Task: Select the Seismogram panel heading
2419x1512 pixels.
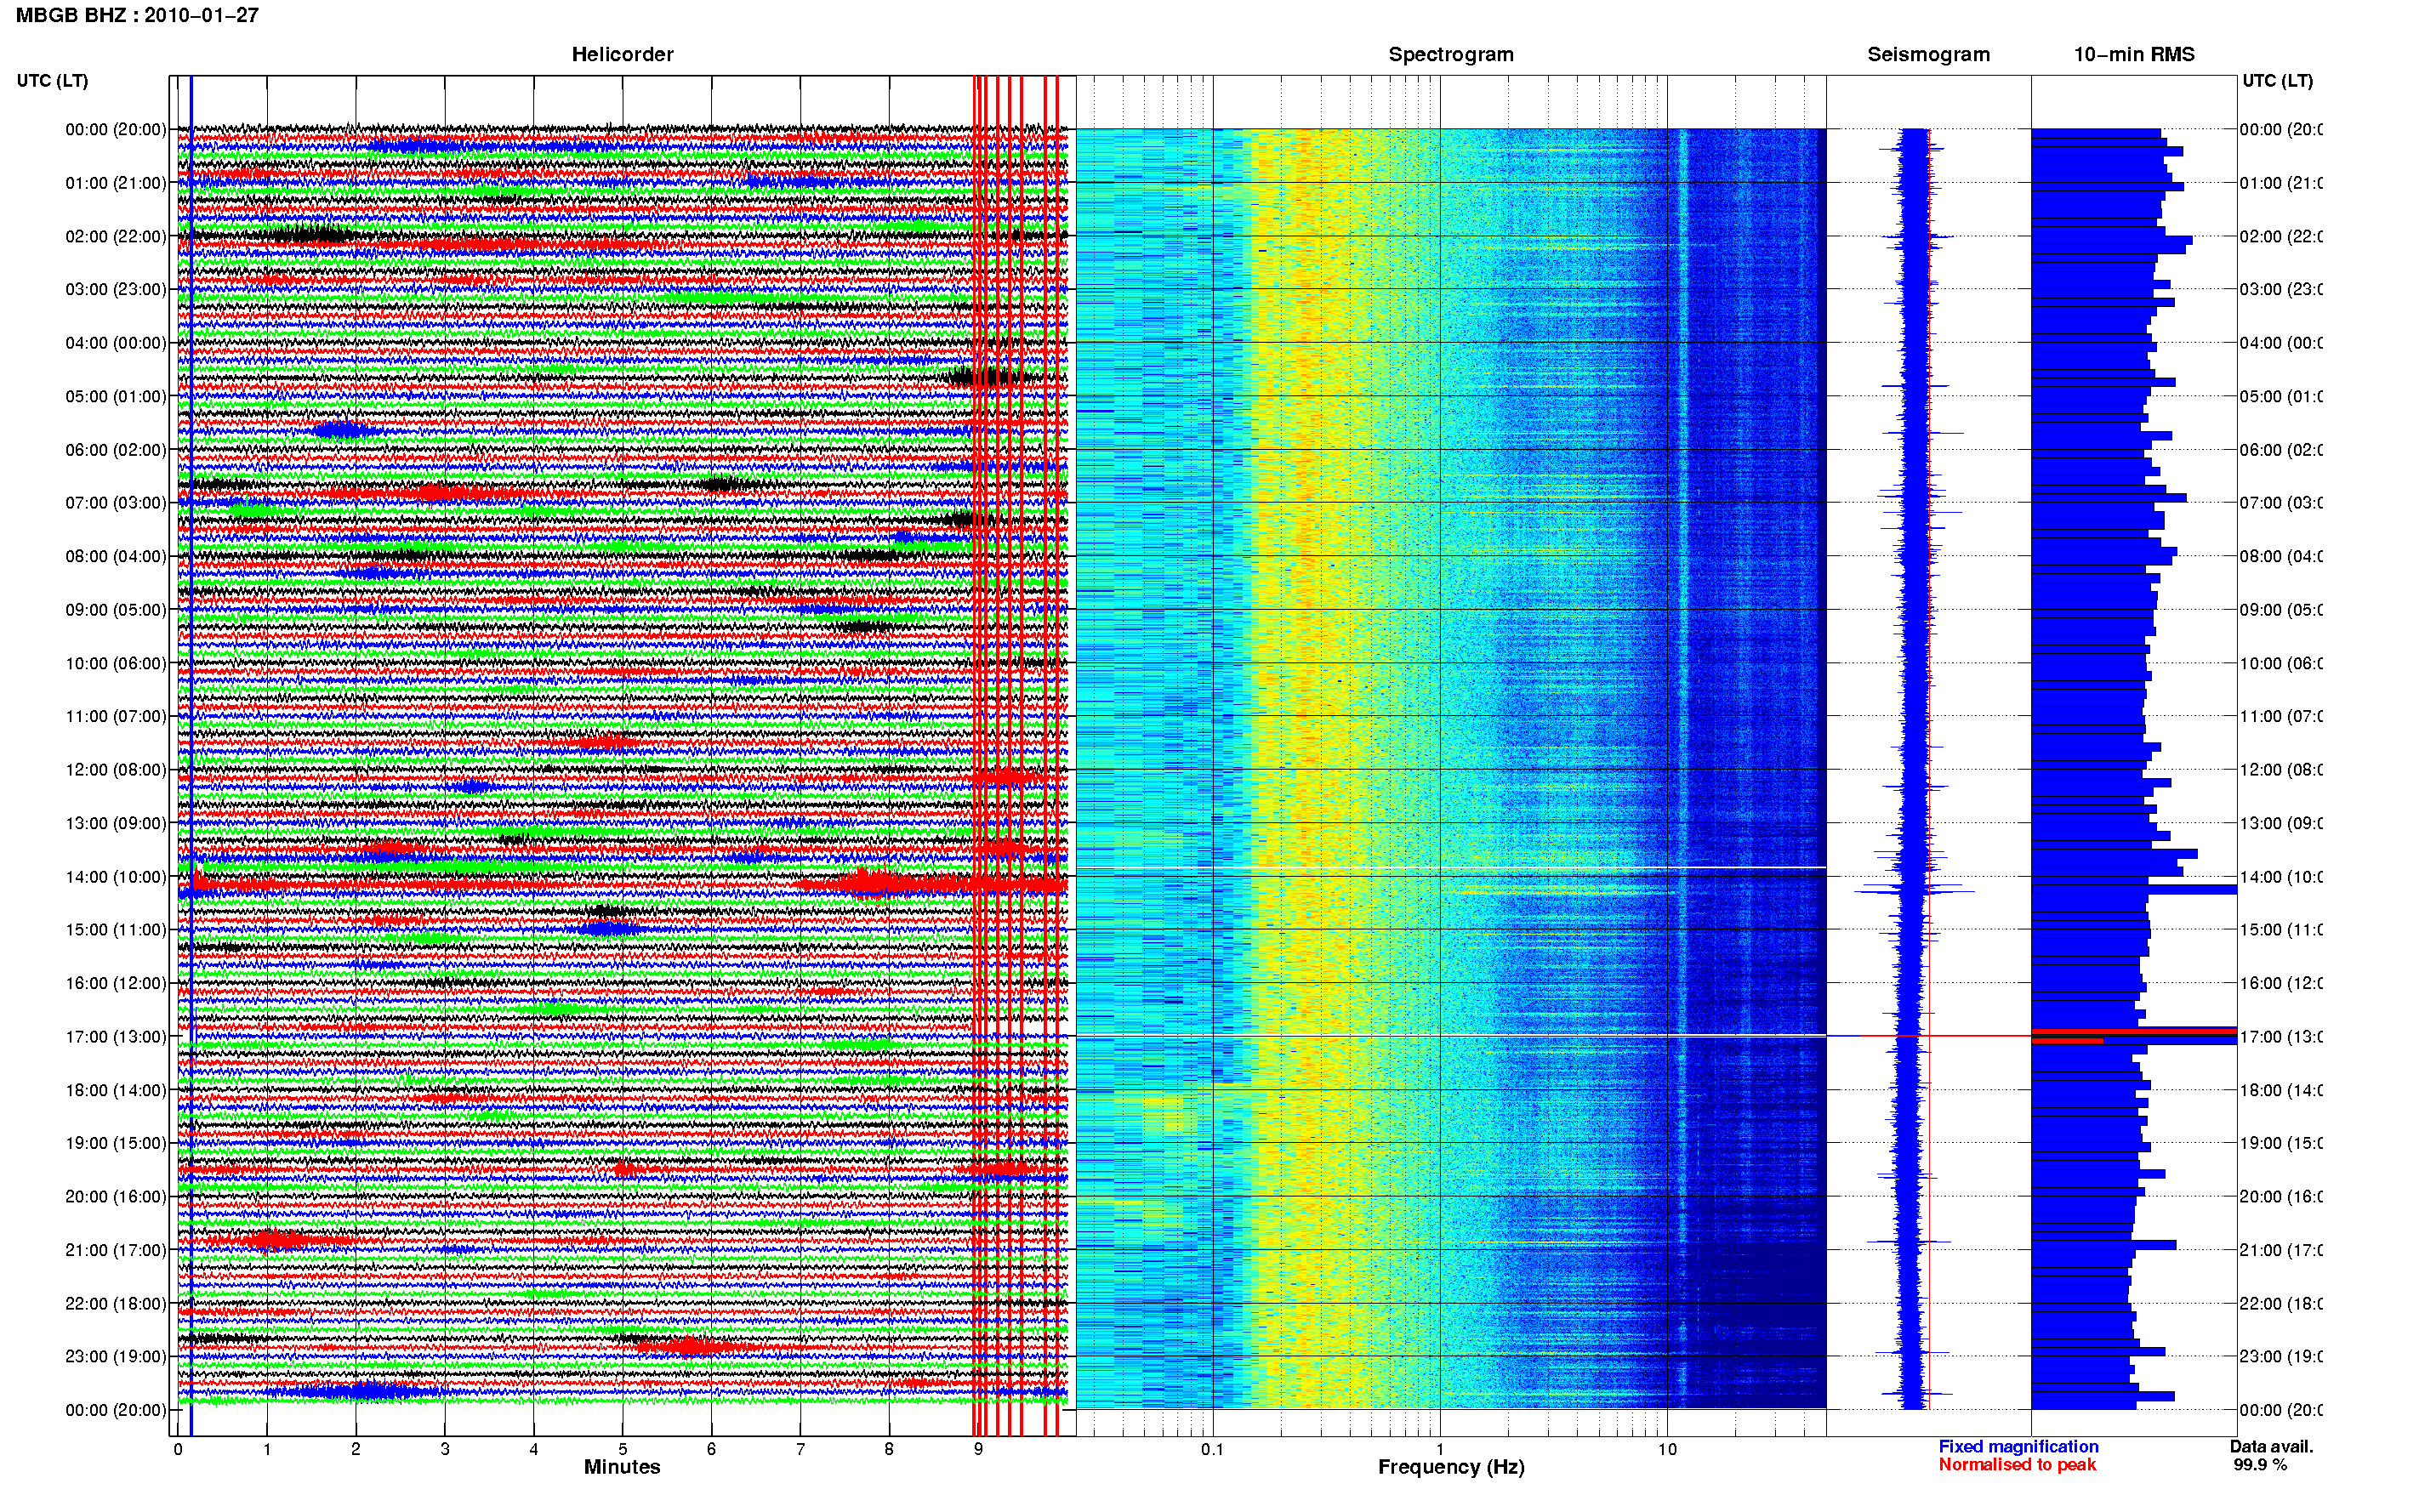Action: click(x=1928, y=54)
